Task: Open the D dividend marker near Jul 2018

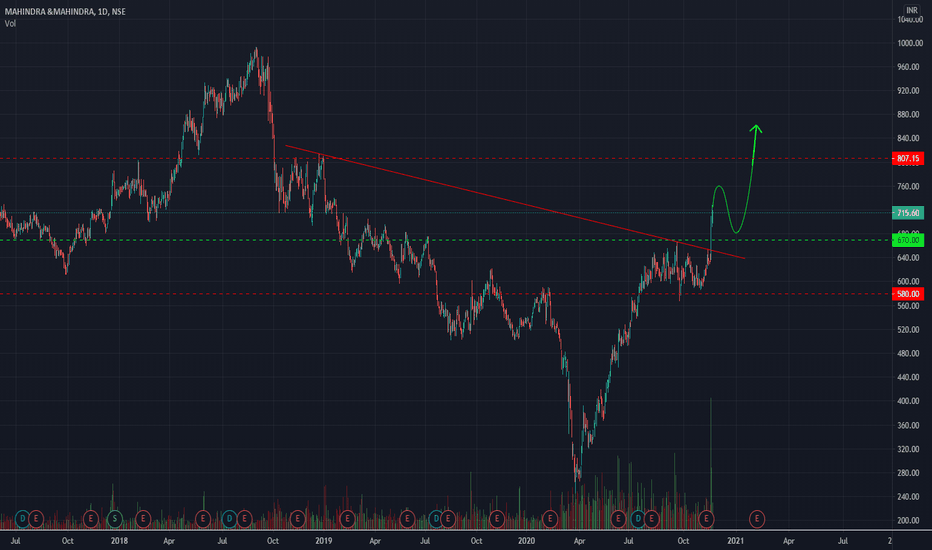Action: coord(229,519)
